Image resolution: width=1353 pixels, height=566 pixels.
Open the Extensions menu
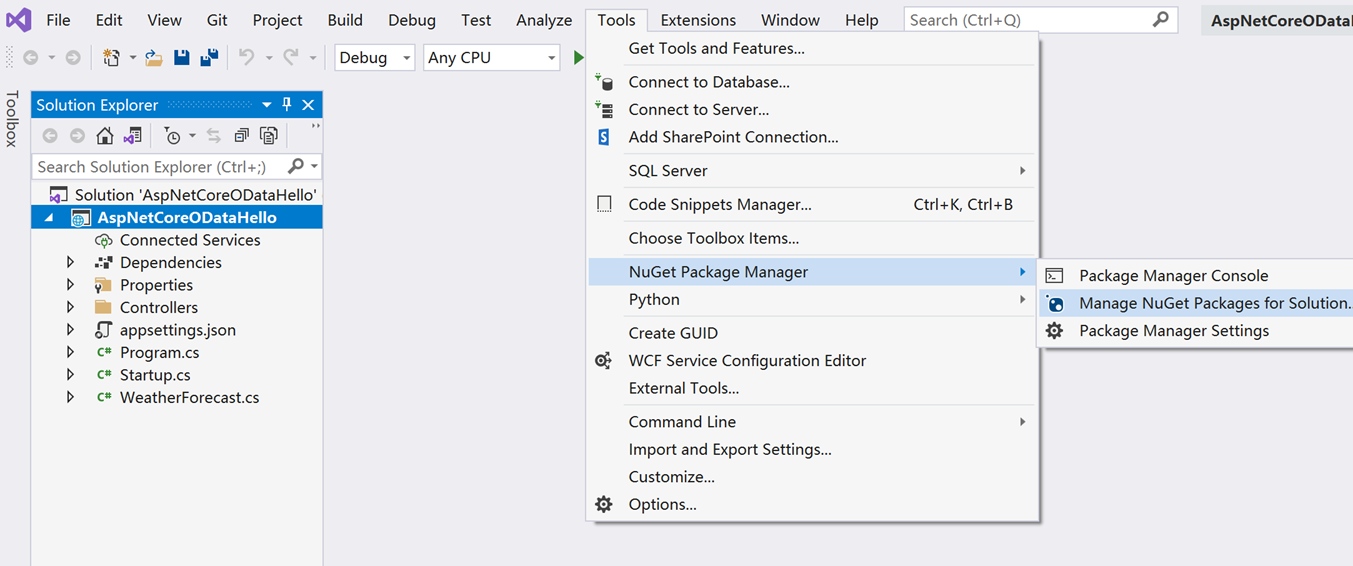point(698,20)
